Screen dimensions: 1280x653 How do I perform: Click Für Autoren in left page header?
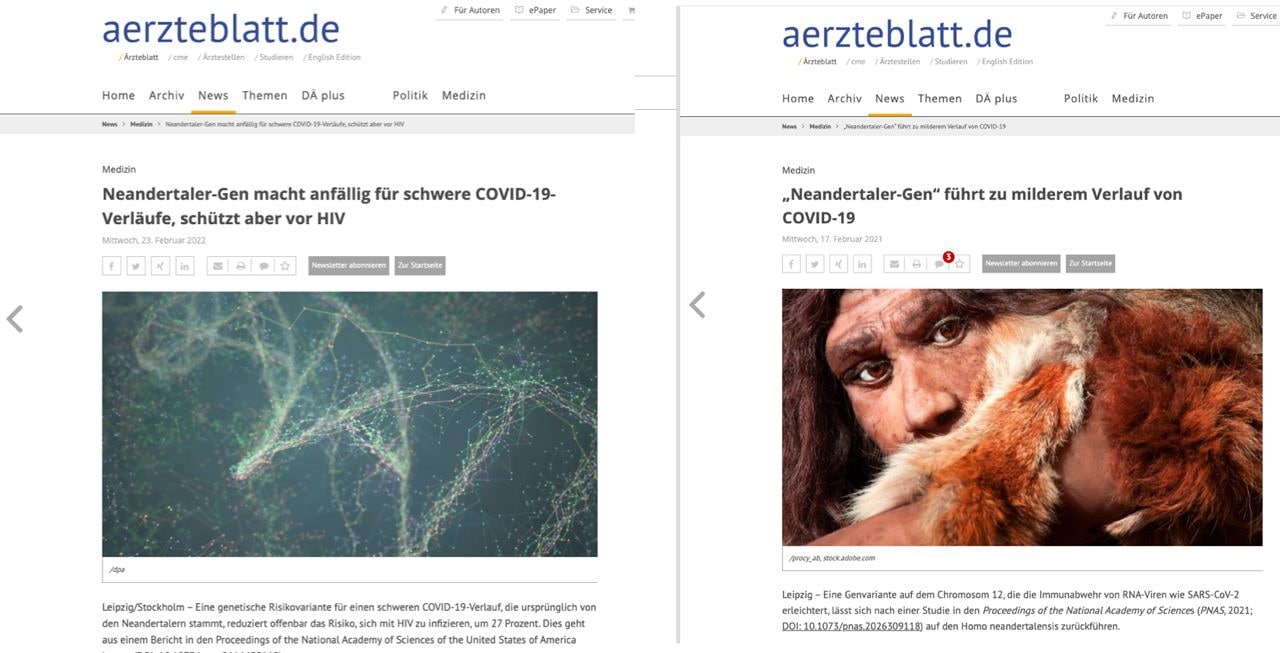[469, 11]
